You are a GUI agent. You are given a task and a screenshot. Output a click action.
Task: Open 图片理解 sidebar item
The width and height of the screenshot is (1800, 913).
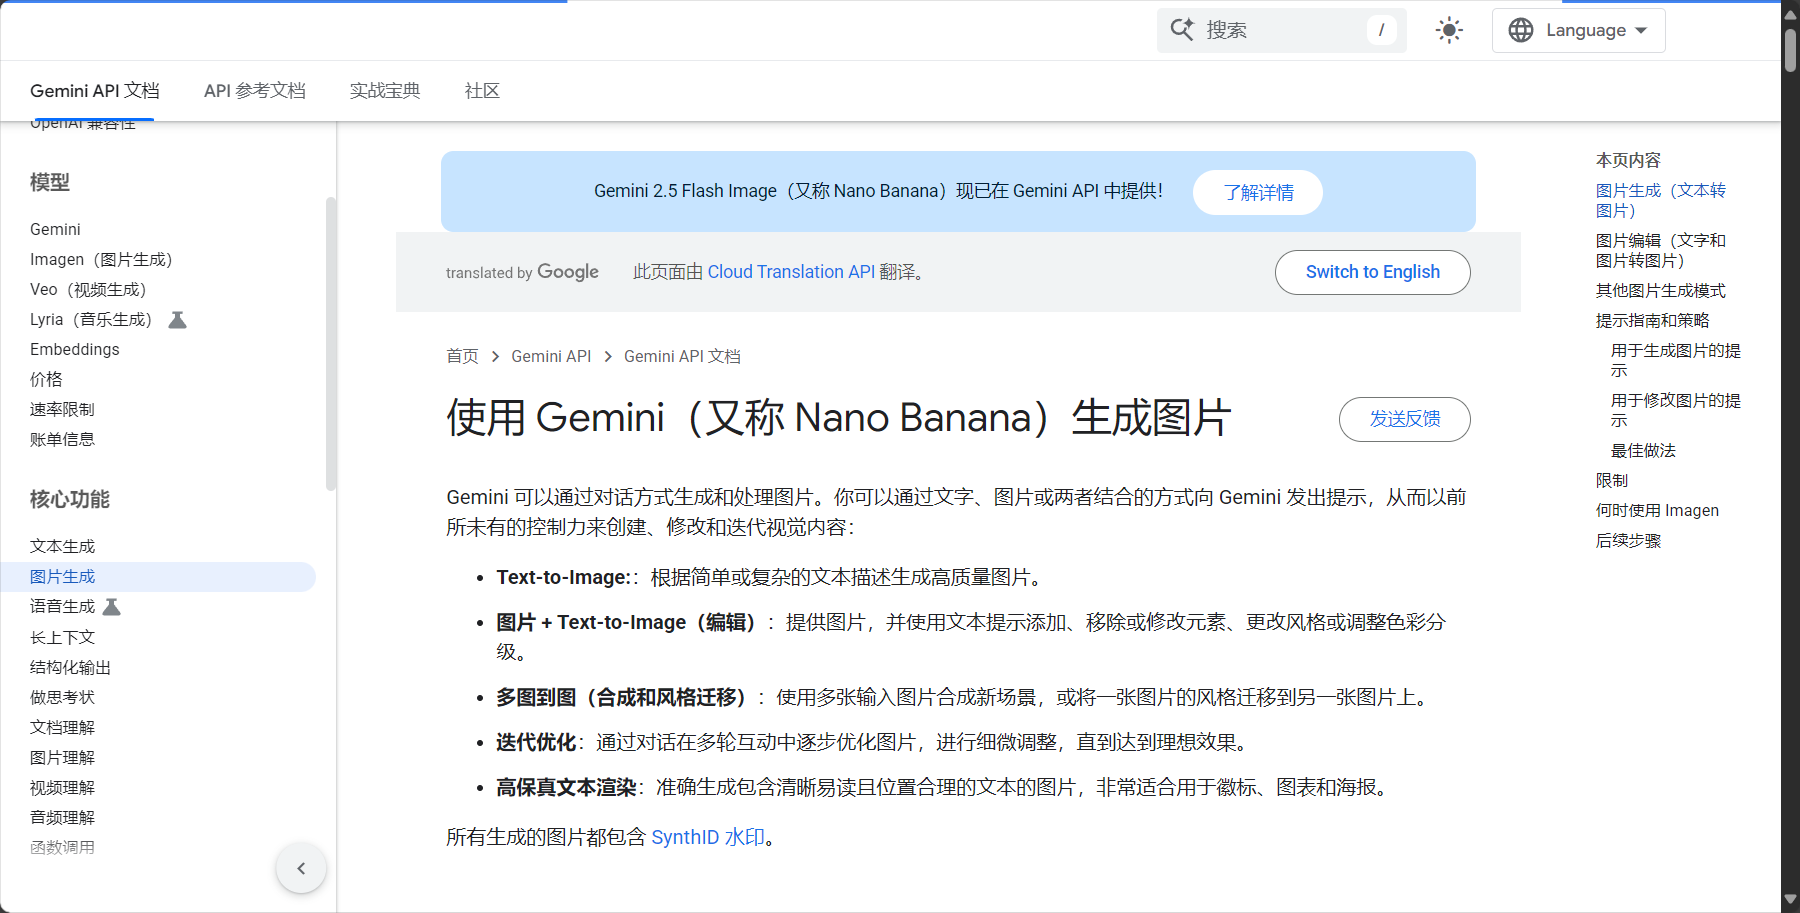coord(62,757)
